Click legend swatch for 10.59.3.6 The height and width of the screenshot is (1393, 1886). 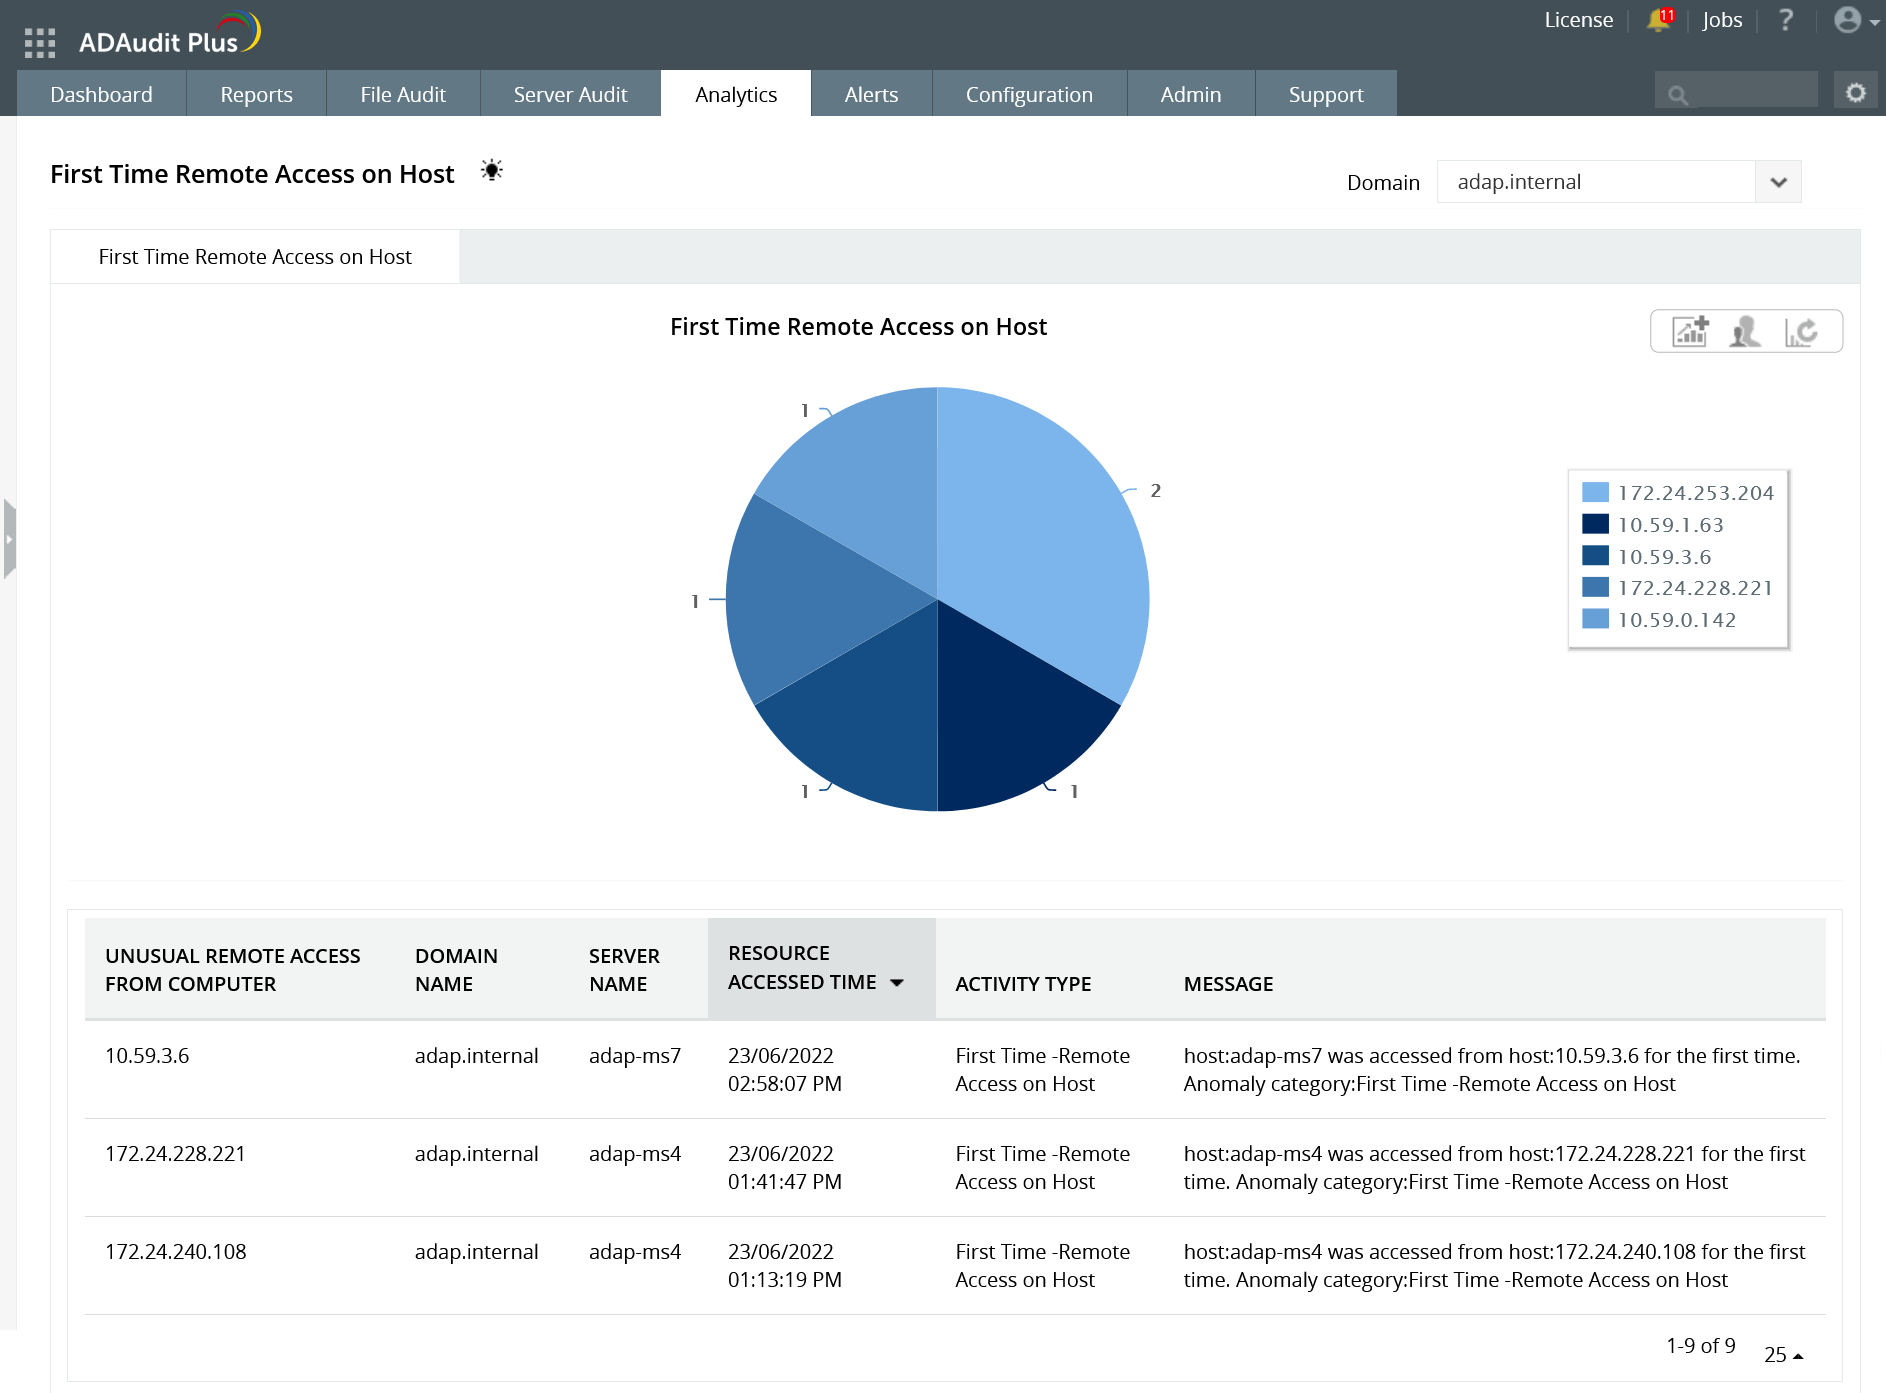click(1595, 556)
